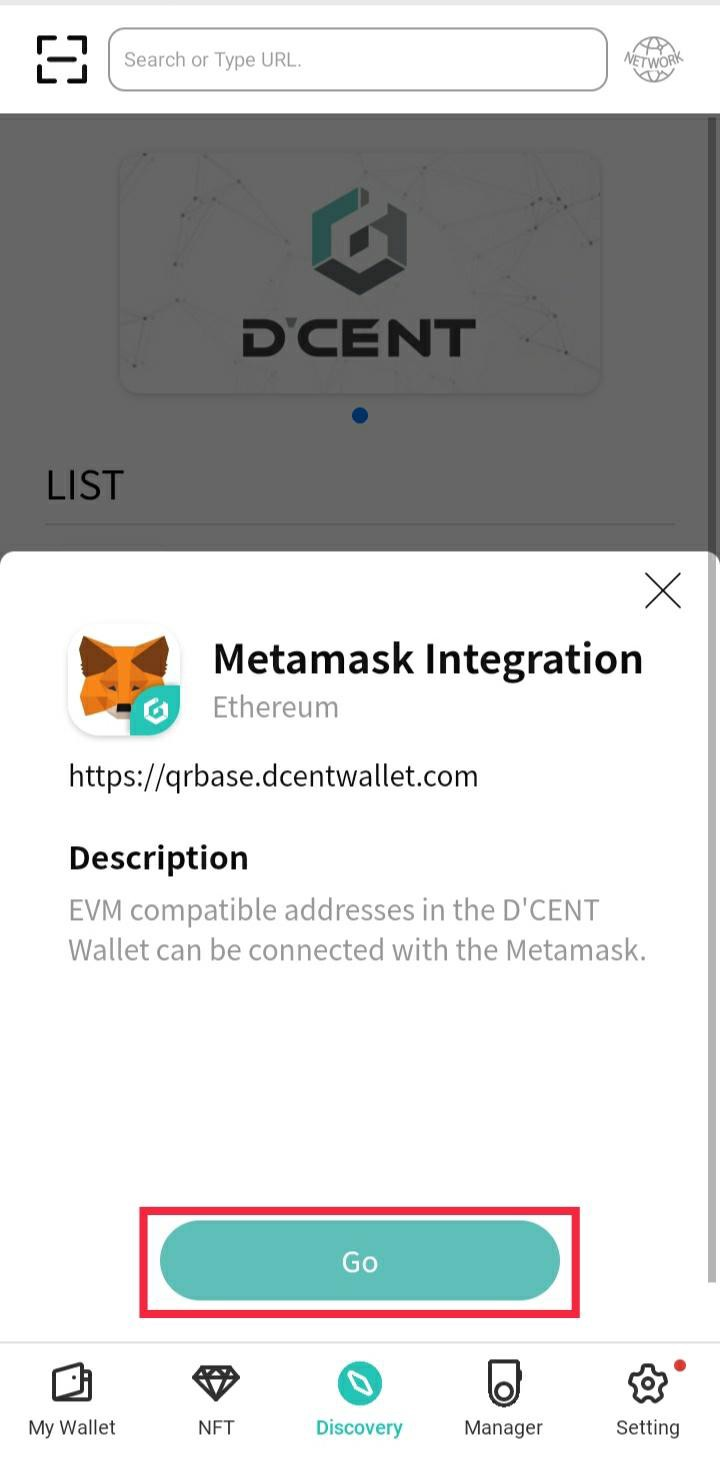Tap the Metamask Integration title
The image size is (720, 1459).
[427, 659]
